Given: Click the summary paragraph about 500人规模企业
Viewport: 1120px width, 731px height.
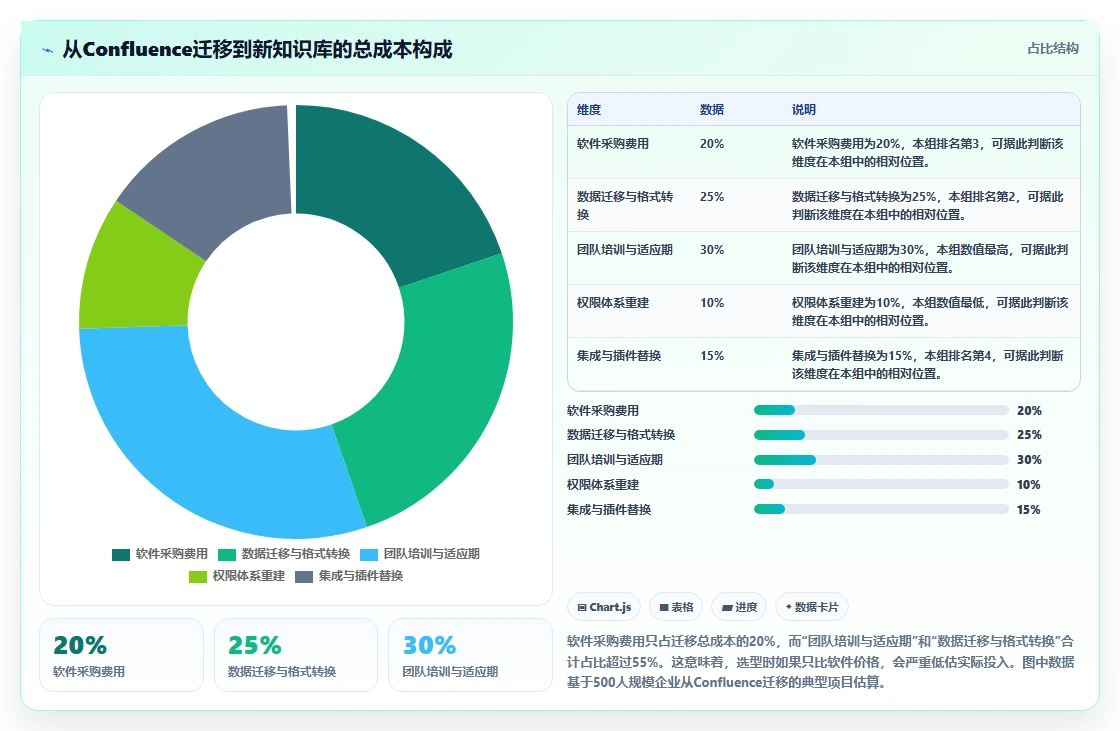Looking at the screenshot, I should 821,662.
